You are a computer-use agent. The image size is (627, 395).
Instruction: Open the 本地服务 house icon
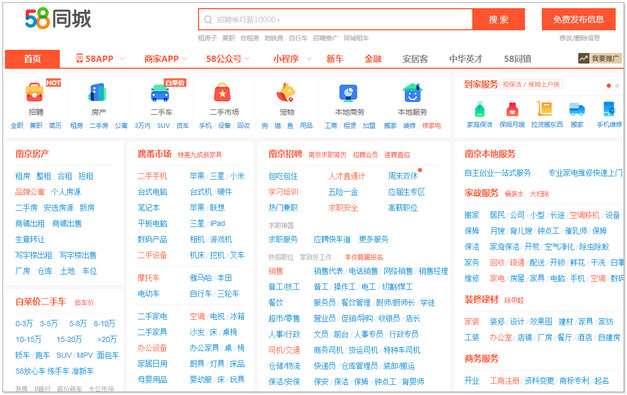pos(412,92)
